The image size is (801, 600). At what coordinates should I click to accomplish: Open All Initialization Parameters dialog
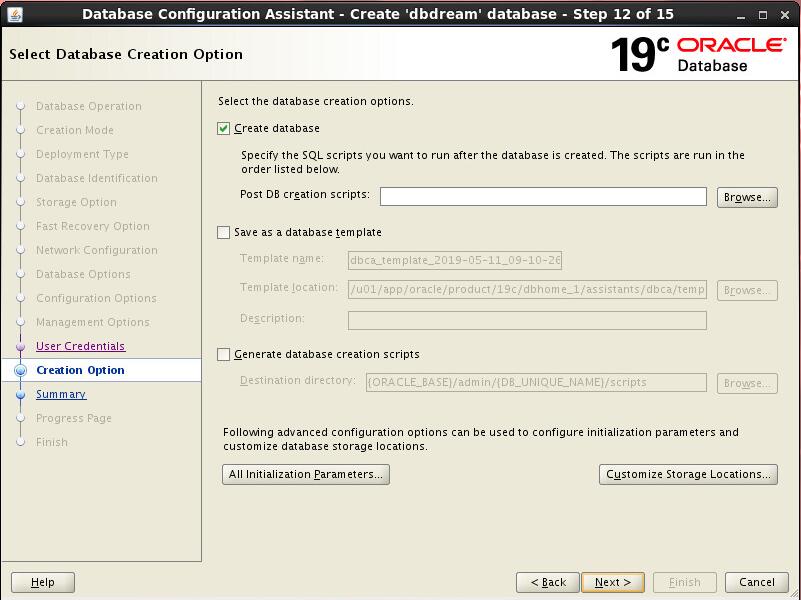(x=305, y=475)
